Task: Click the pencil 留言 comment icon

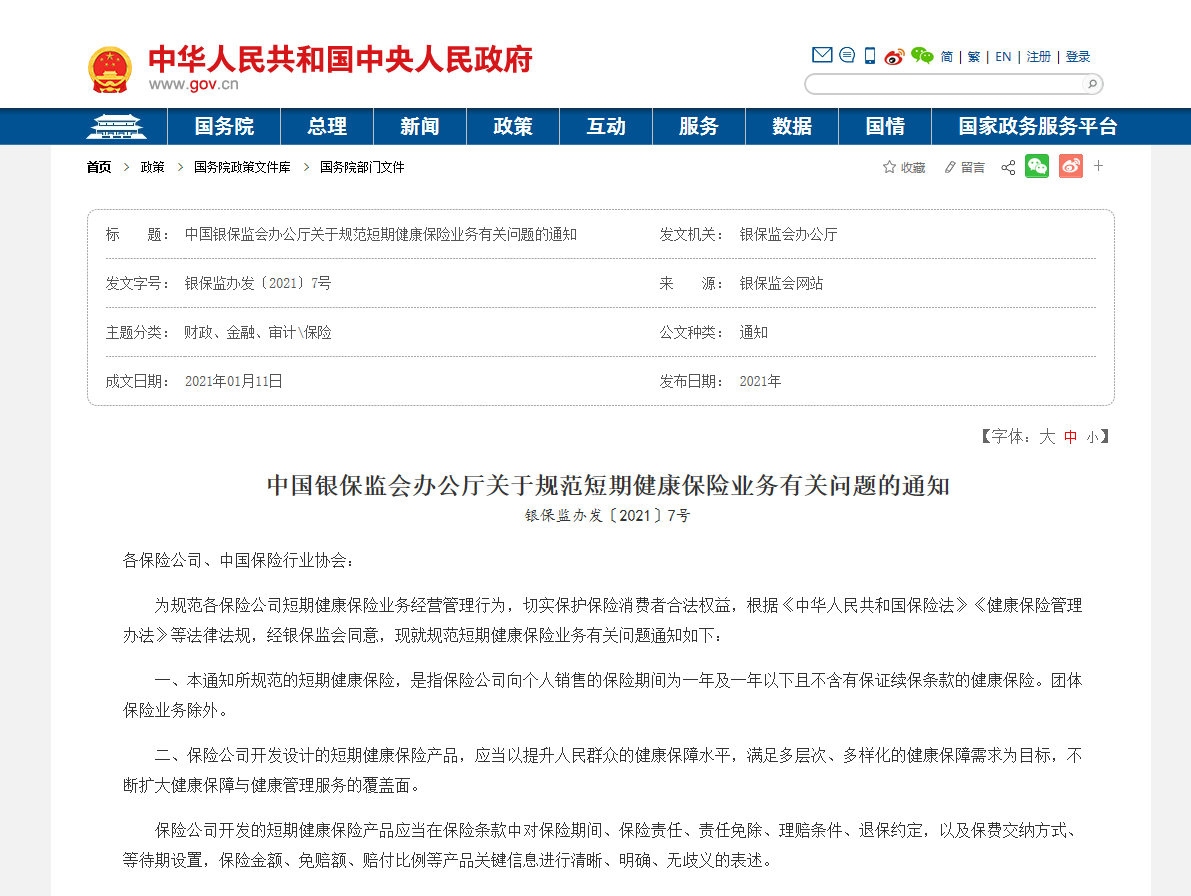Action: click(x=950, y=167)
